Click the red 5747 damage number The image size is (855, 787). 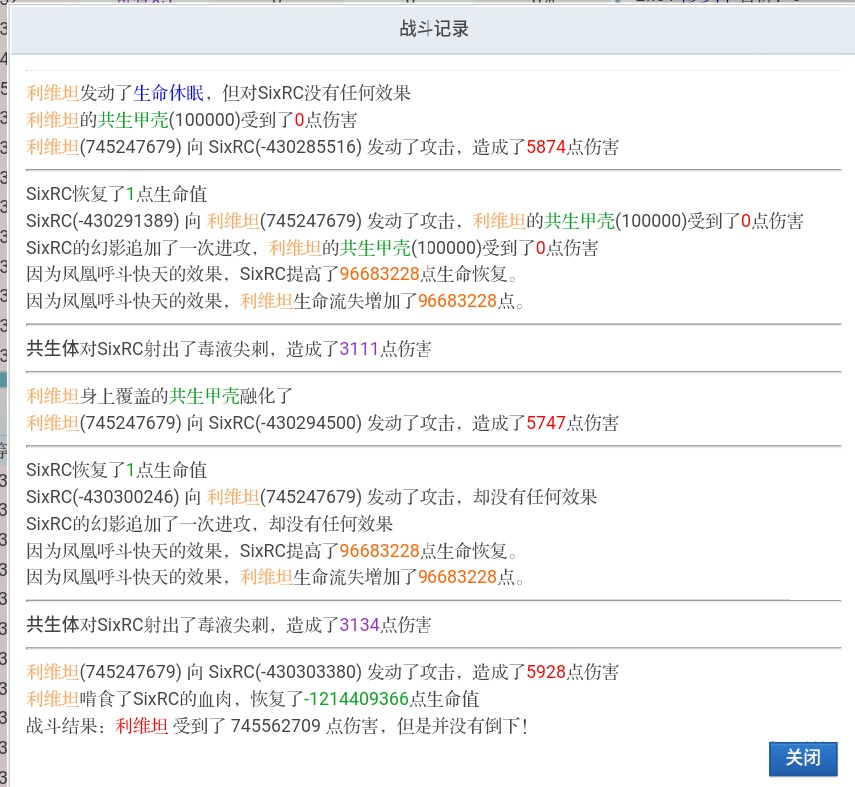(x=546, y=423)
